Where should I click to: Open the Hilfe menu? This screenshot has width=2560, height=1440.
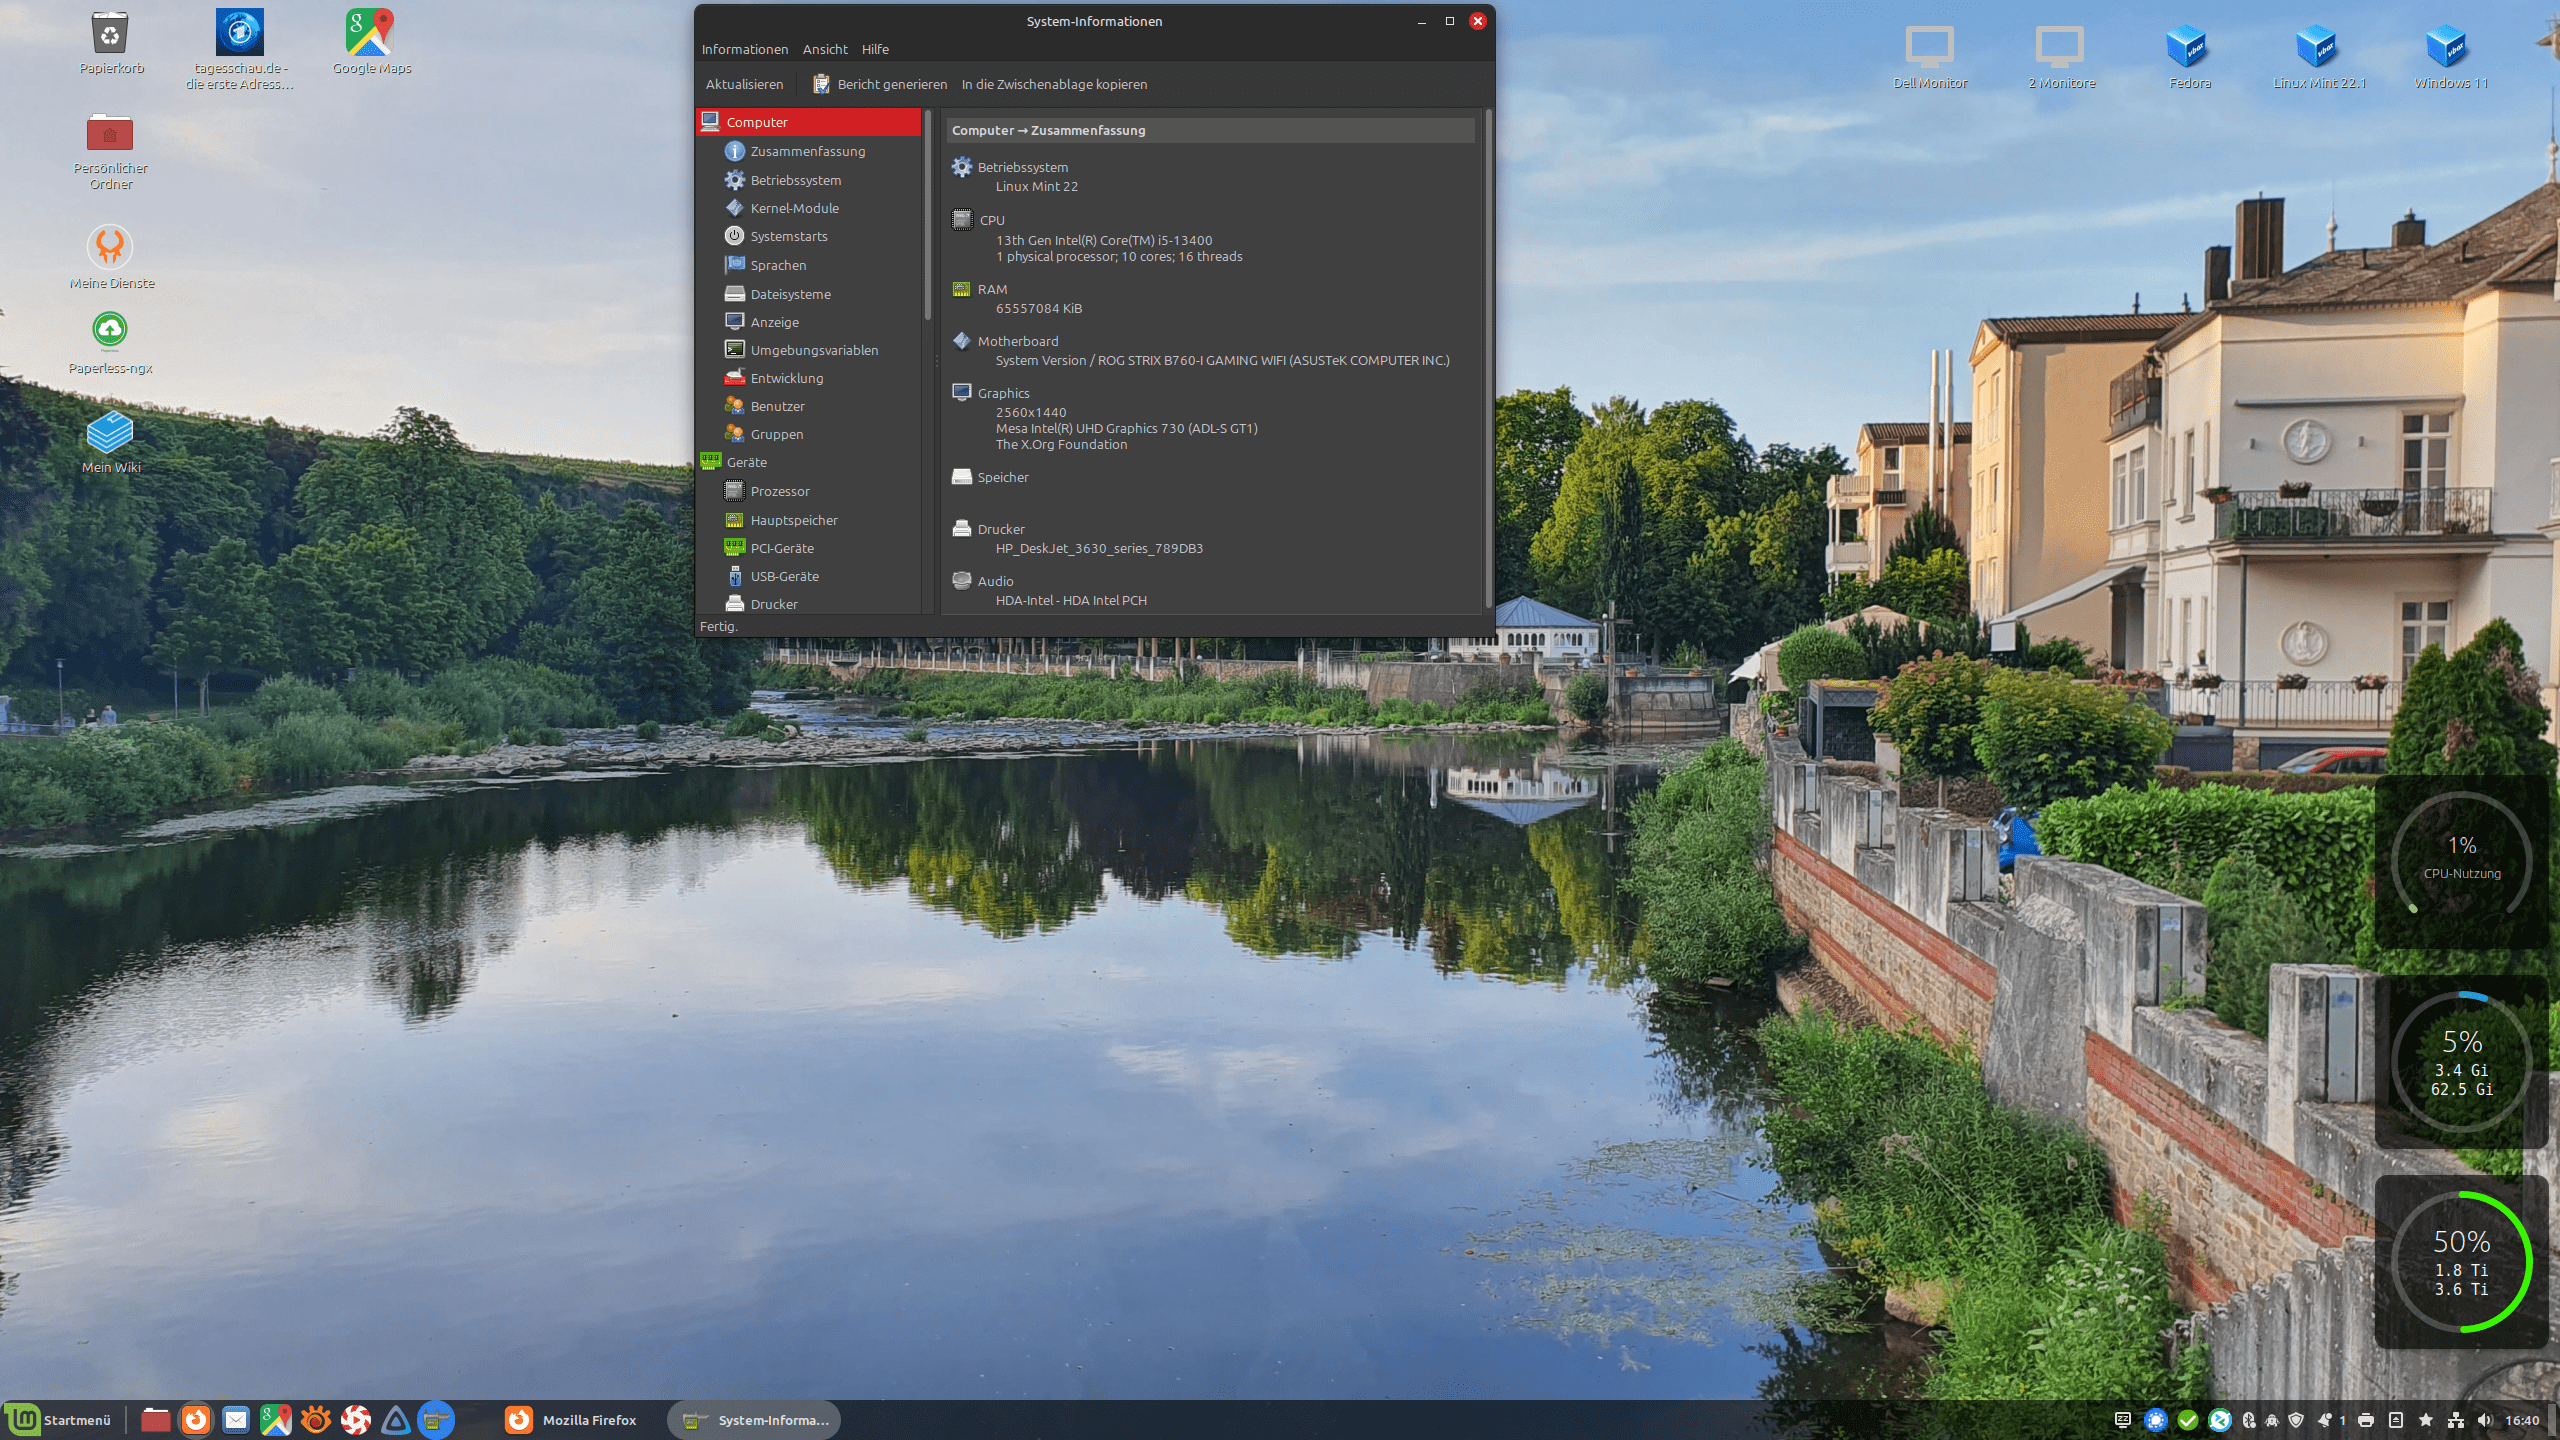point(875,49)
